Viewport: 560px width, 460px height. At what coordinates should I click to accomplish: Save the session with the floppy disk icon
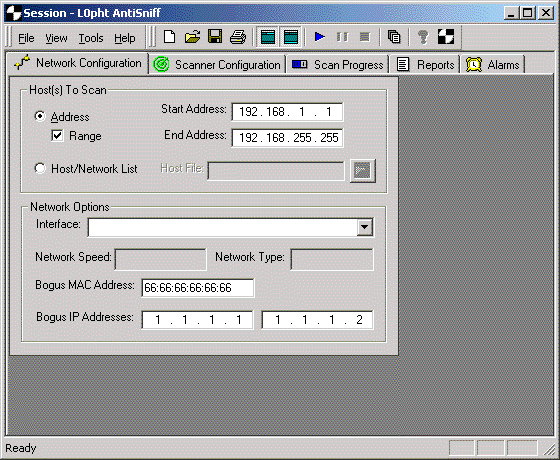click(x=215, y=37)
